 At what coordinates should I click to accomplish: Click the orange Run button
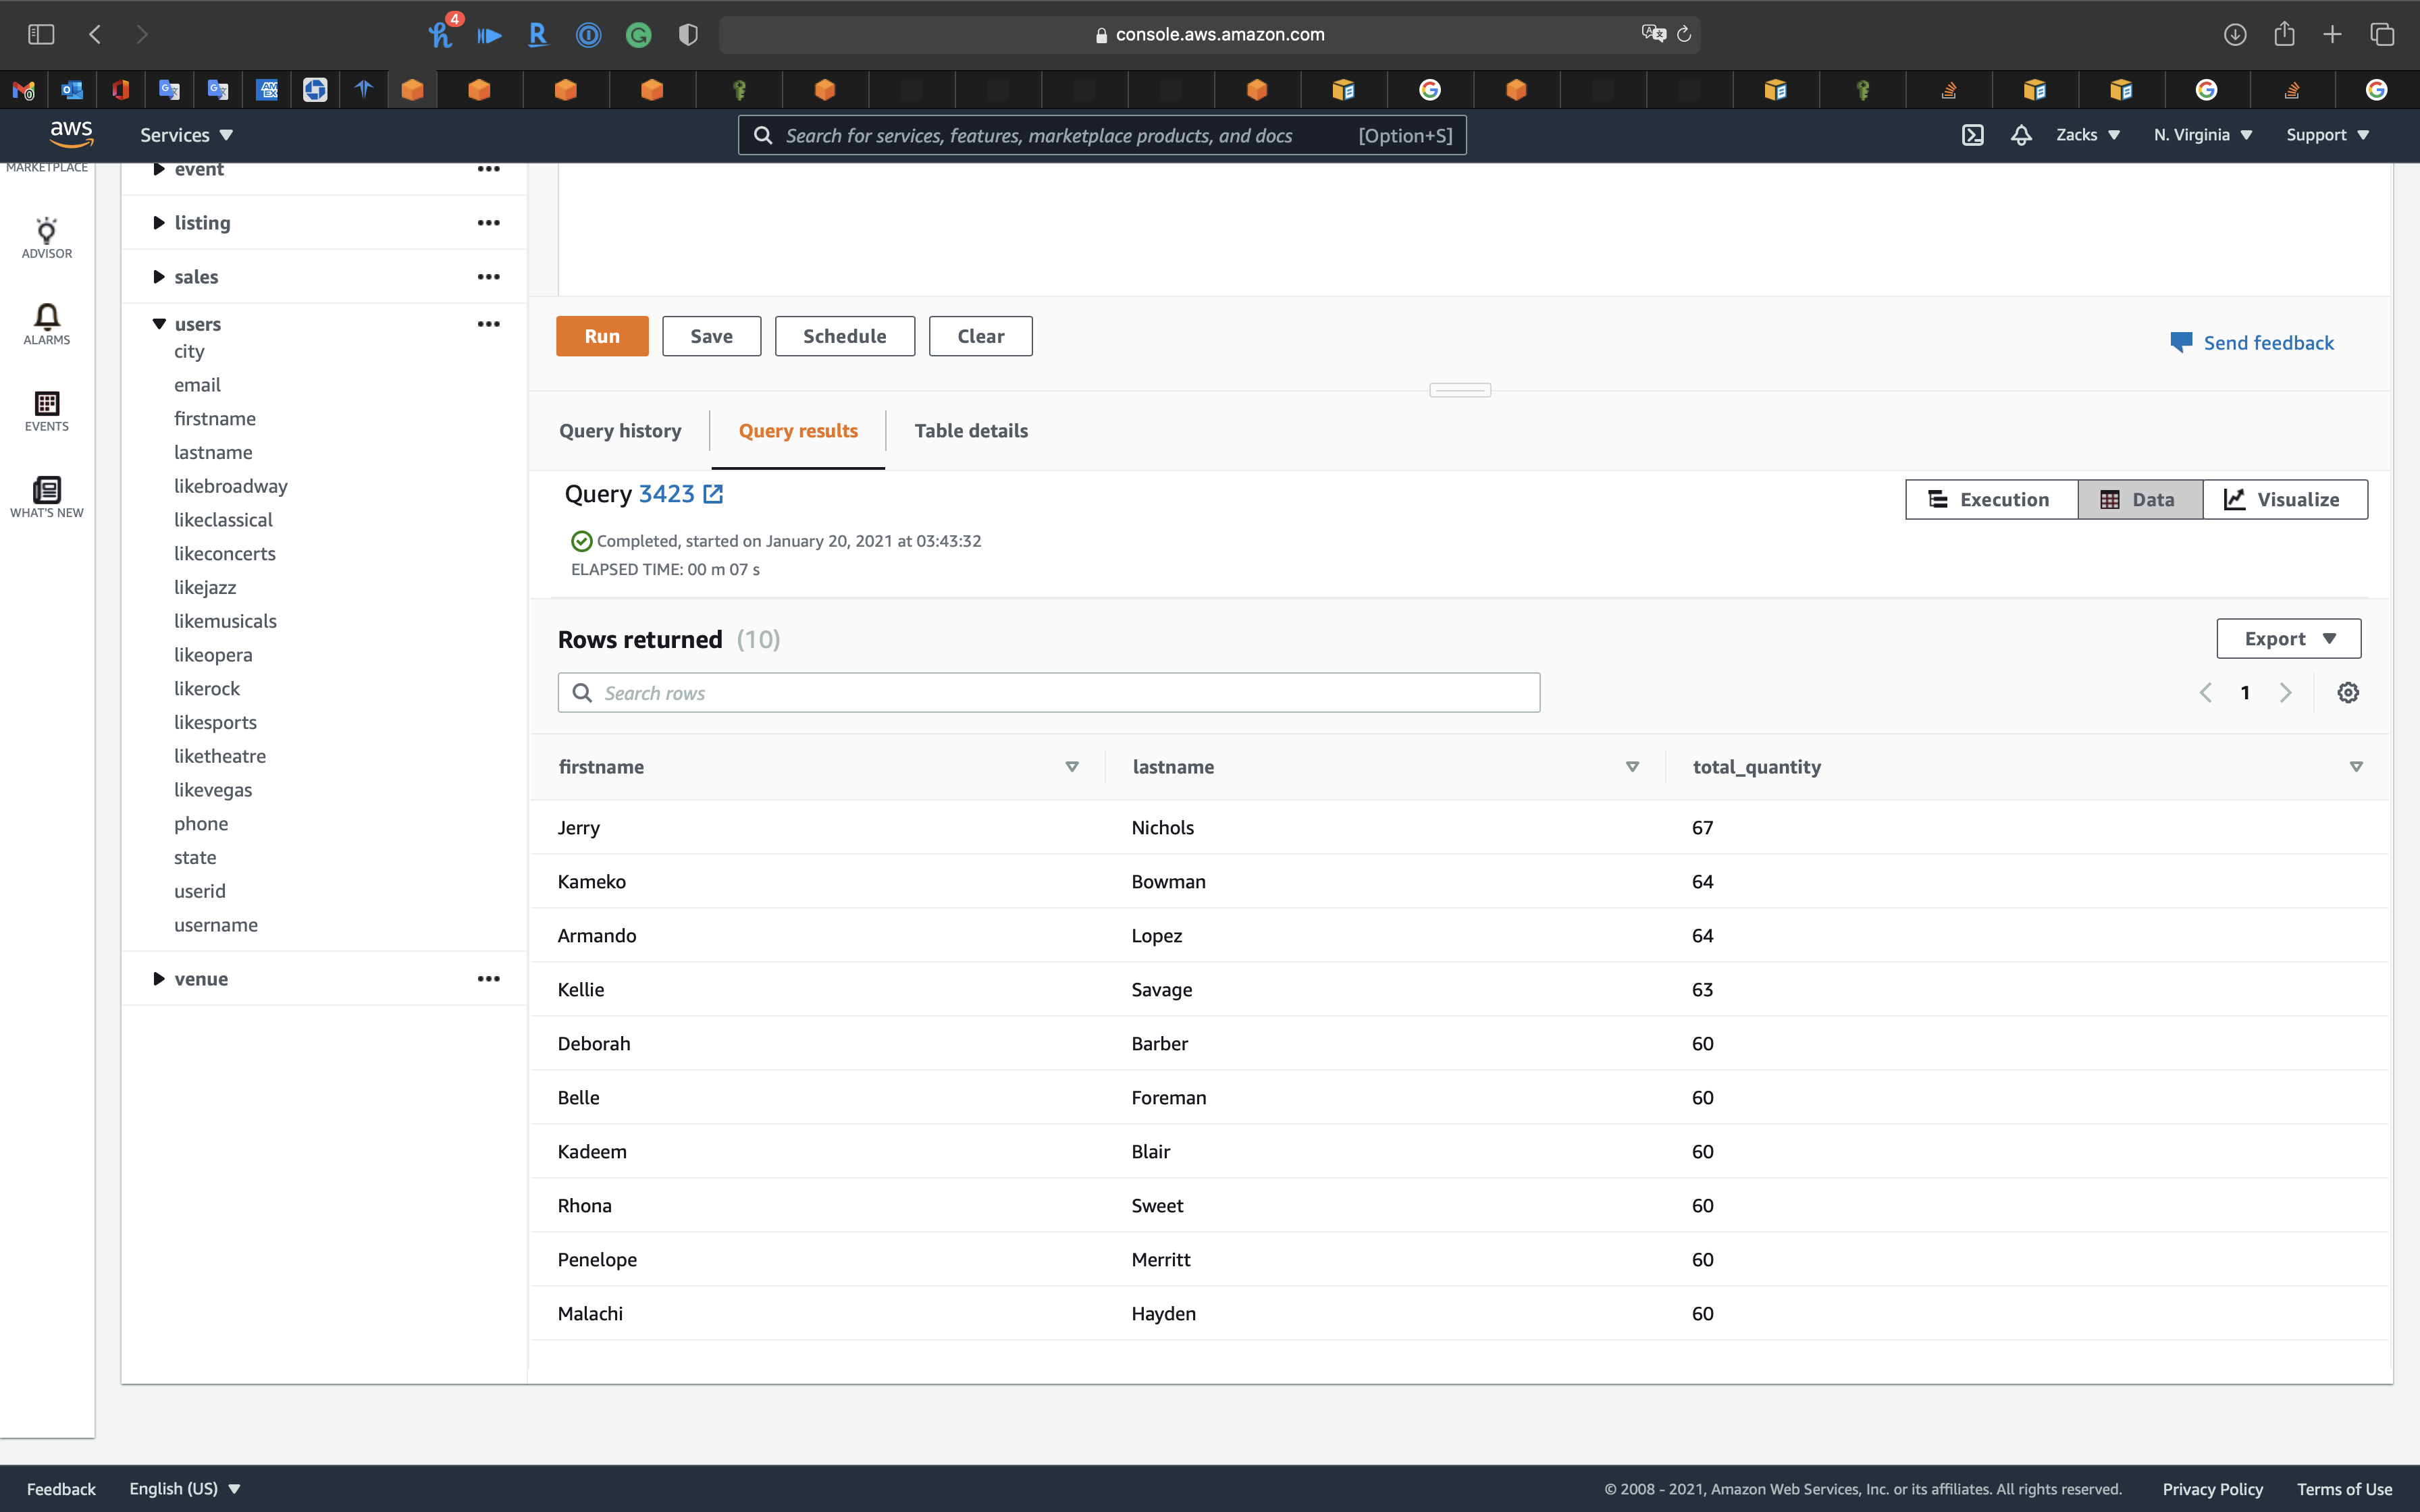coord(602,336)
